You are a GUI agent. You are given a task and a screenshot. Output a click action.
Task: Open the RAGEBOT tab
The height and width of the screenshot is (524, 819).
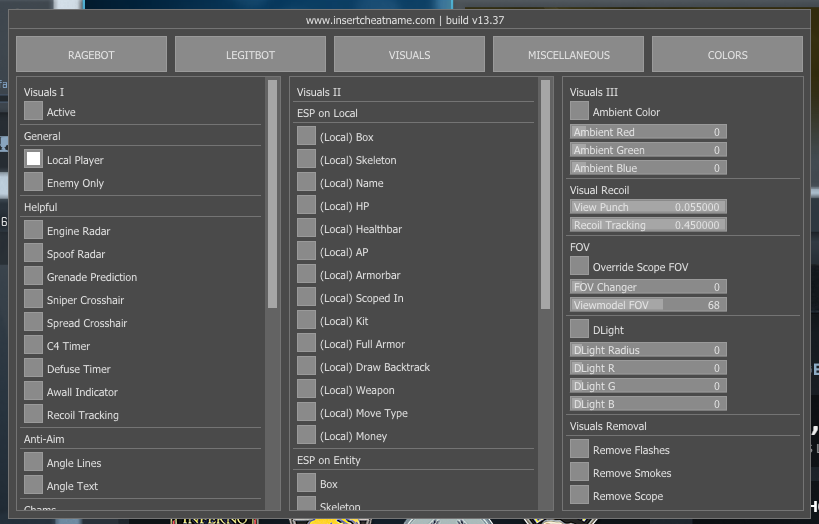[x=91, y=55]
